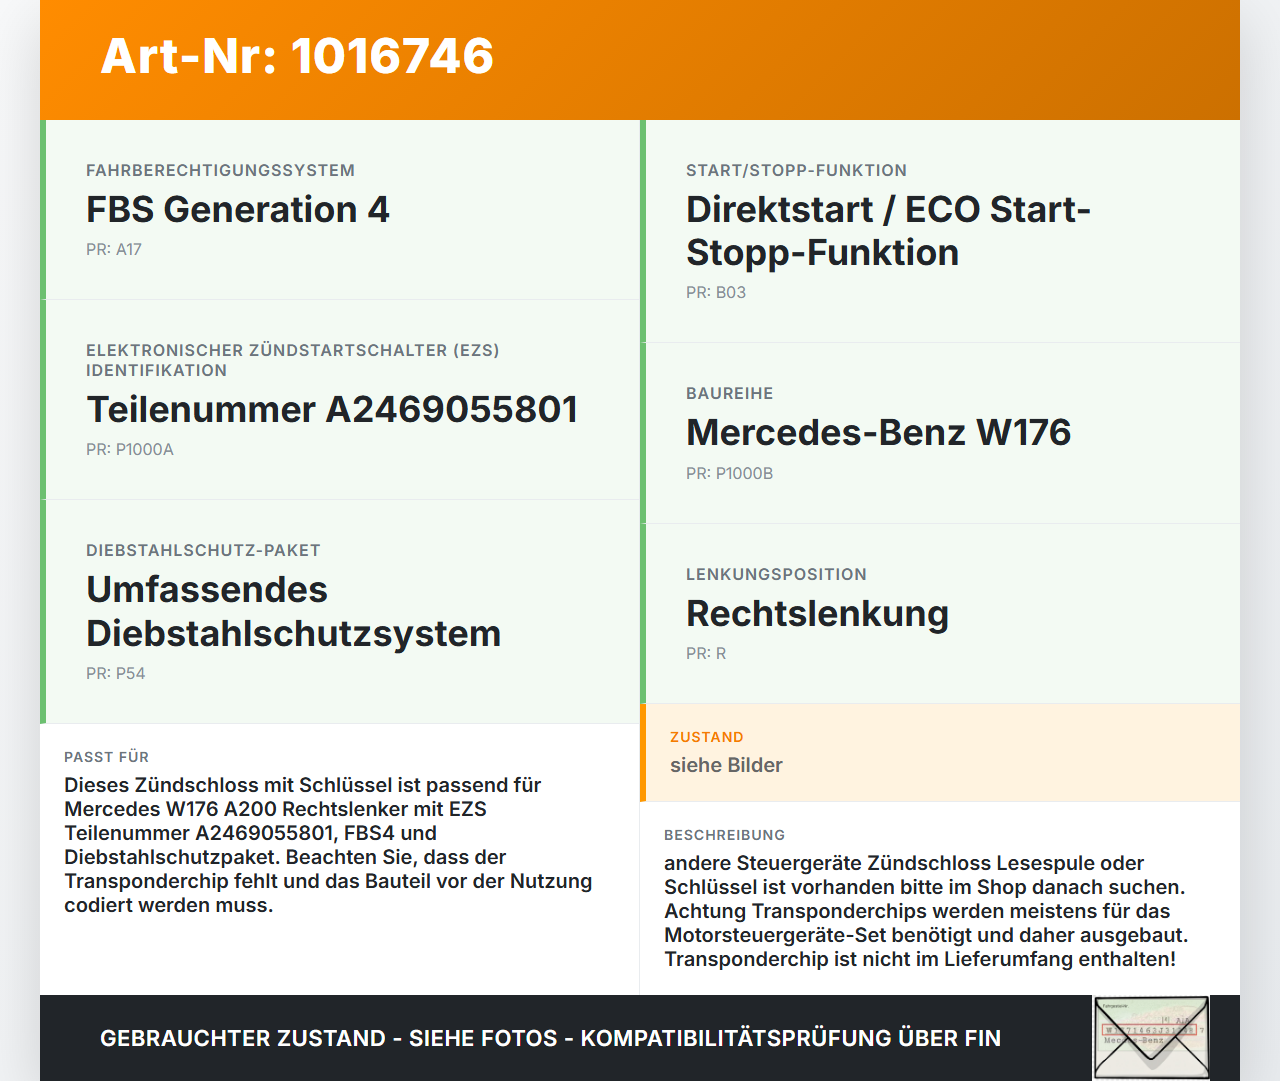Click the BAUREIHE label
This screenshot has height=1081, width=1280.
pos(730,393)
